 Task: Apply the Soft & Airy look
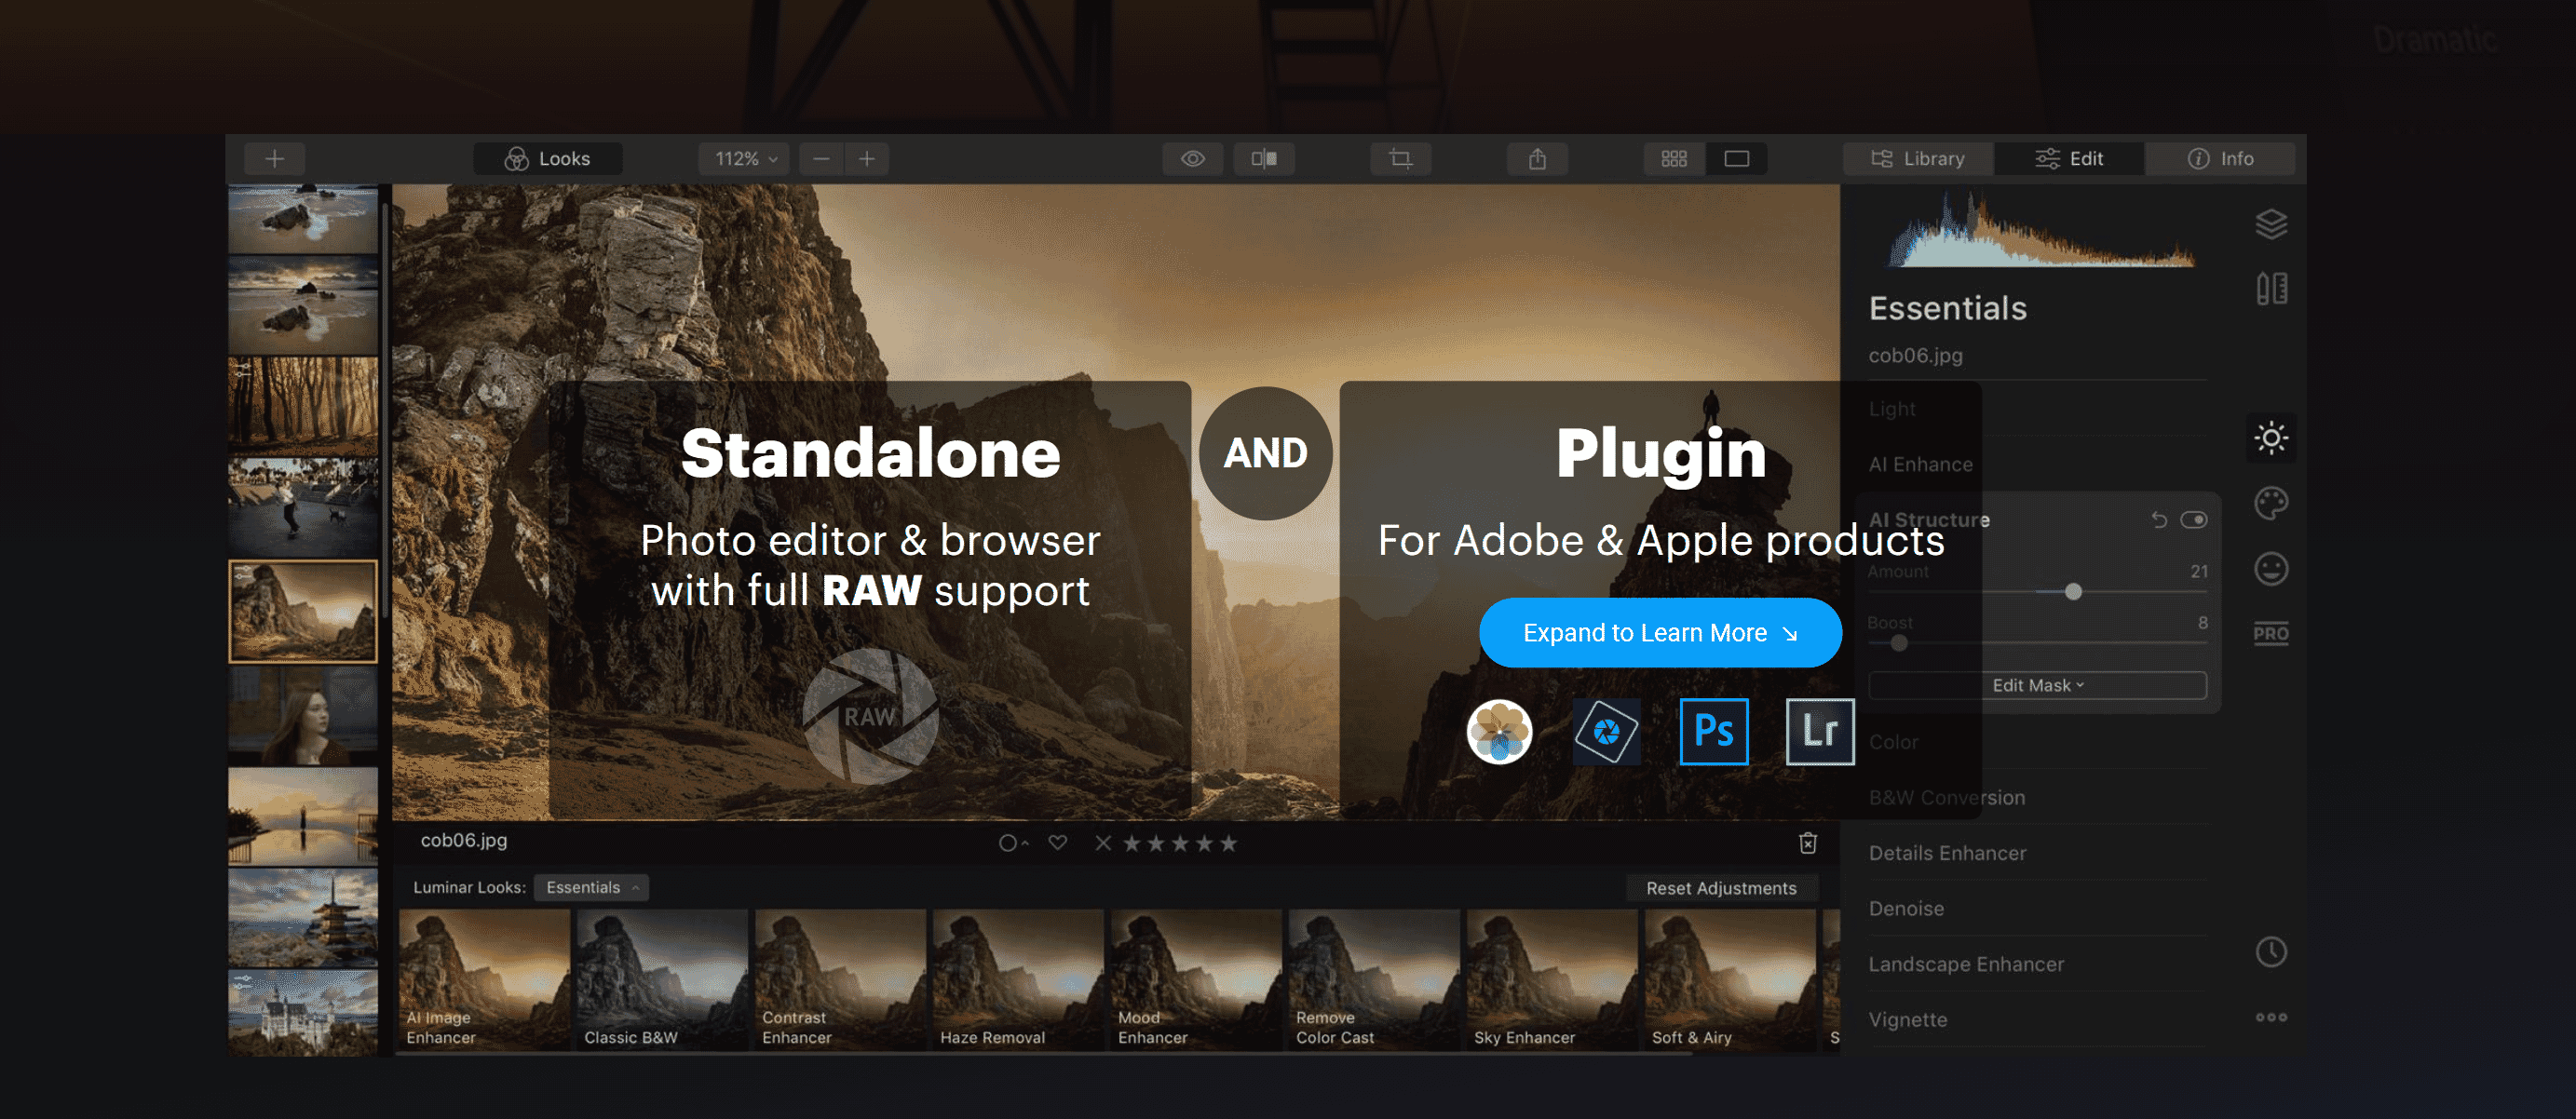click(x=1730, y=980)
